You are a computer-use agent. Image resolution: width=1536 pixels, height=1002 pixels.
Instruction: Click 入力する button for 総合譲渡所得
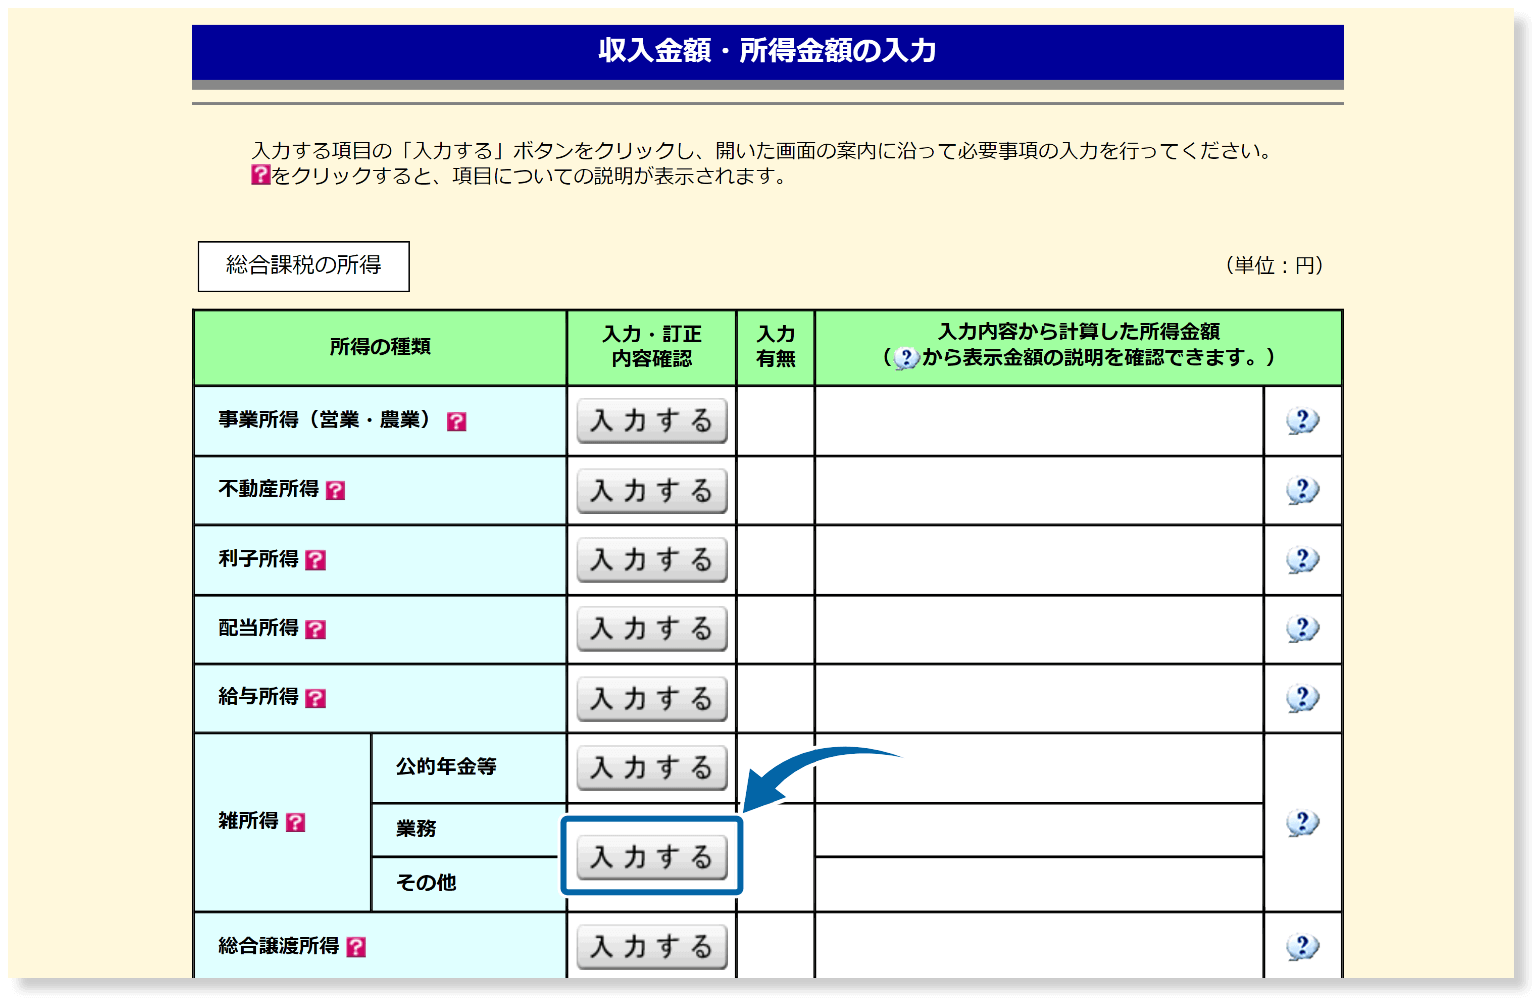point(652,946)
